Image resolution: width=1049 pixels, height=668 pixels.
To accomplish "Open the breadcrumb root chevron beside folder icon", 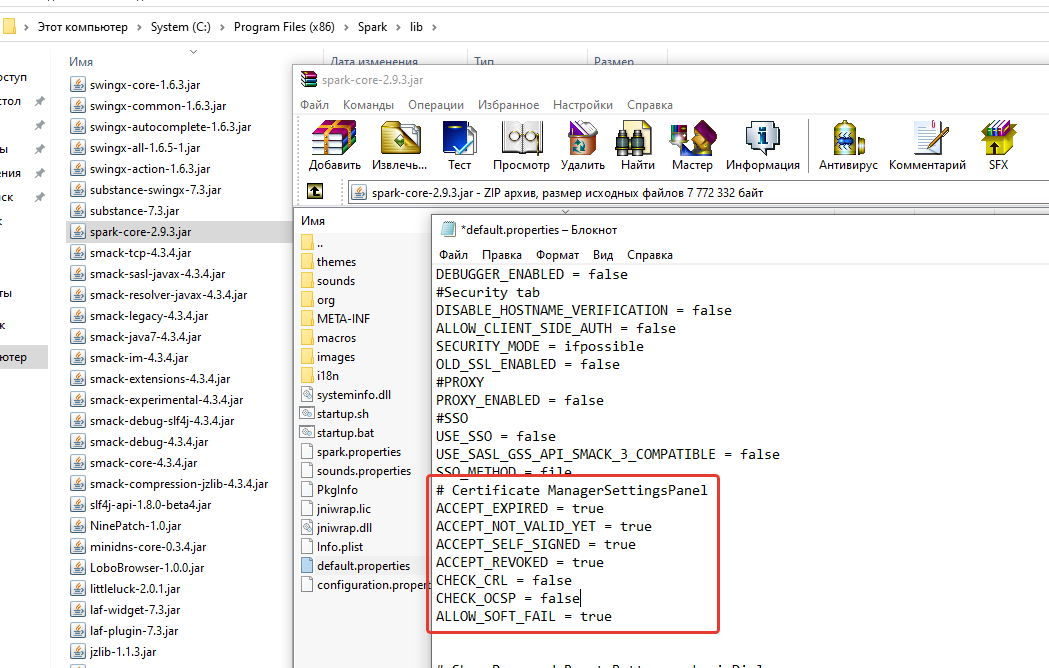I will (x=26, y=27).
